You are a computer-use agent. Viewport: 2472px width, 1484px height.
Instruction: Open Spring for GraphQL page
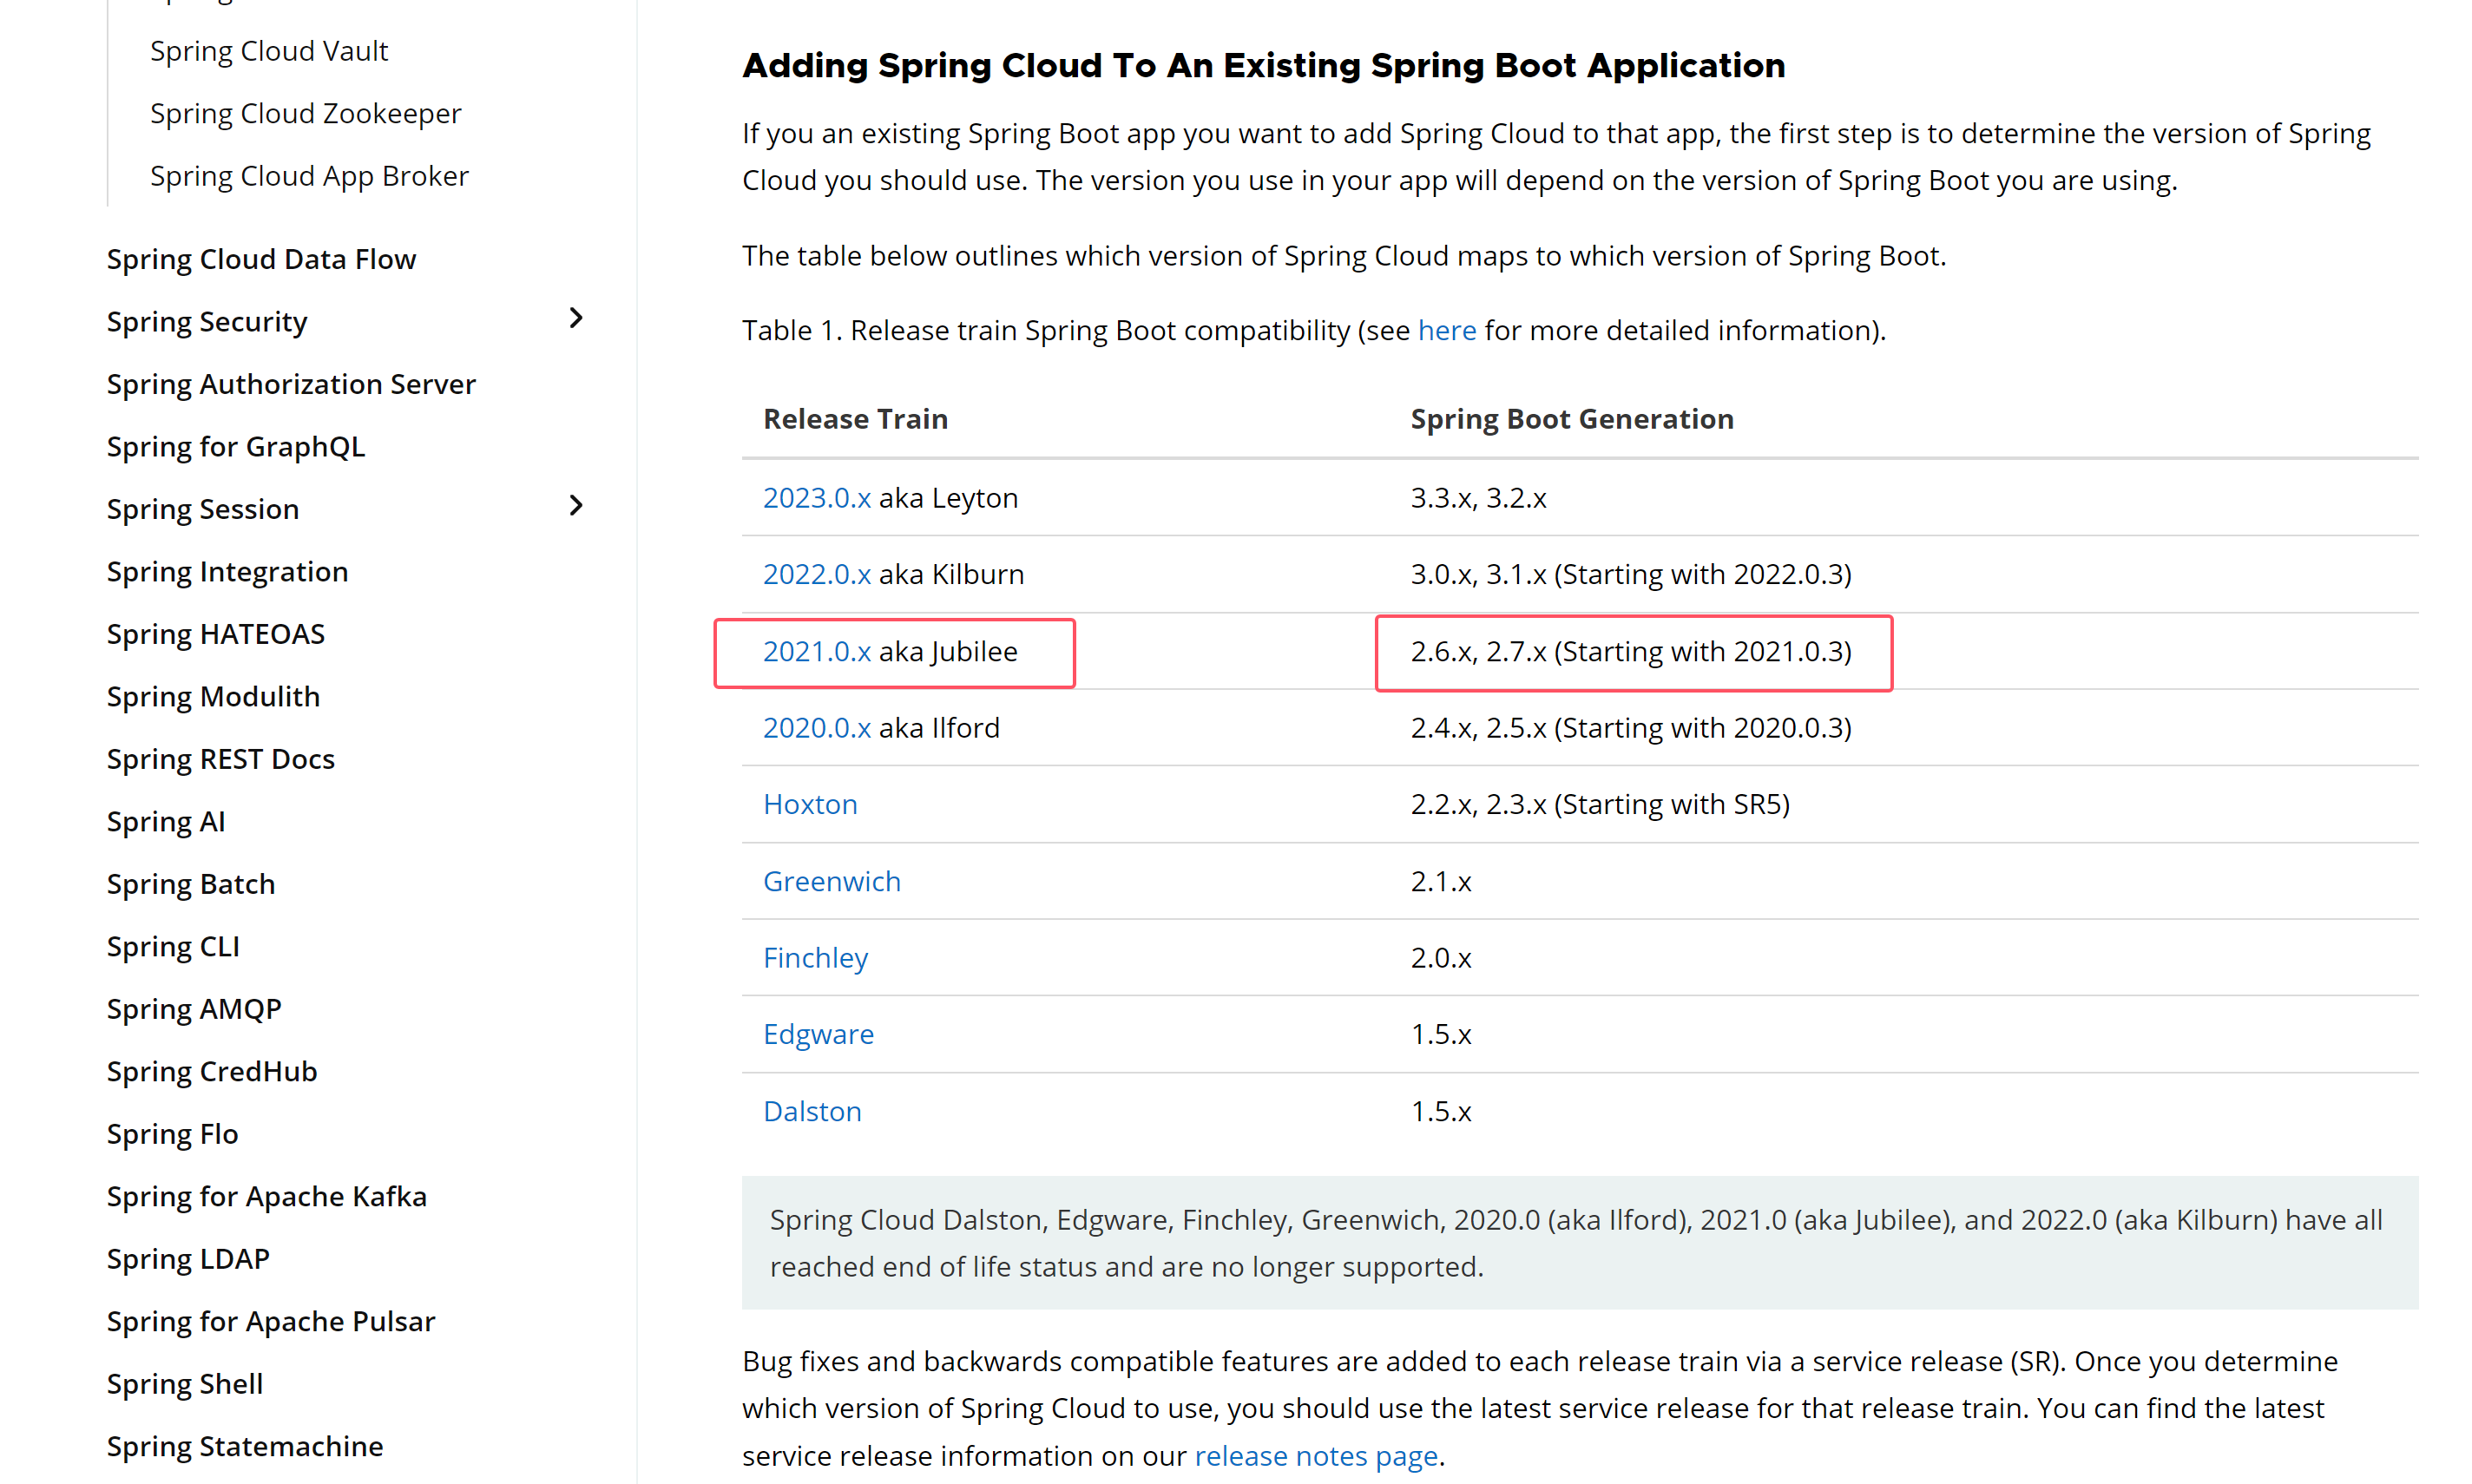tap(236, 447)
